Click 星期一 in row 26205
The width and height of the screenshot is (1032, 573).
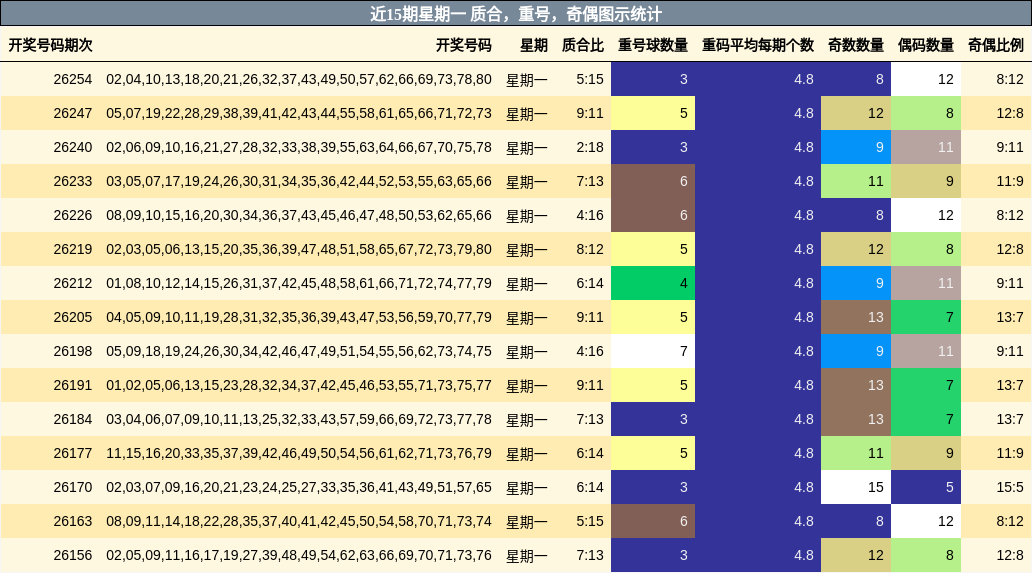coord(527,318)
